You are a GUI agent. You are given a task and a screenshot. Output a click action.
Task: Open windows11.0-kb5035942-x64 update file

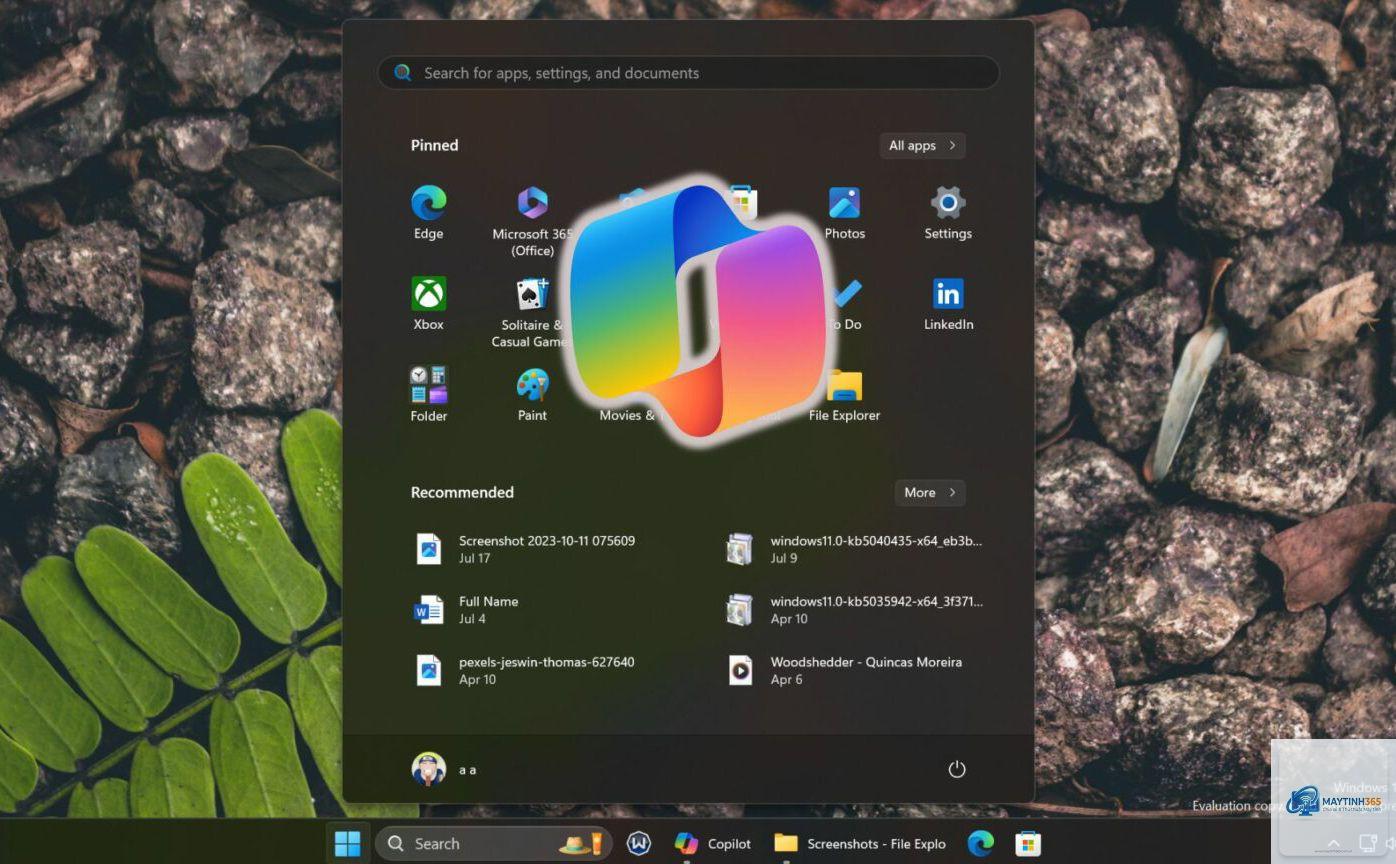click(x=855, y=610)
